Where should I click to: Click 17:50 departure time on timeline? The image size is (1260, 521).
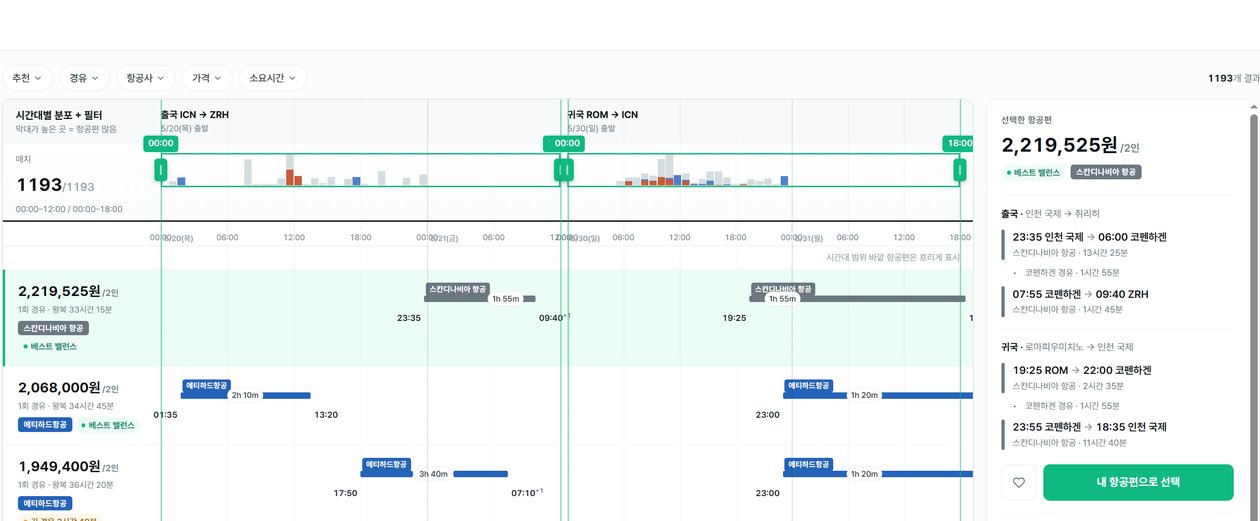(345, 493)
